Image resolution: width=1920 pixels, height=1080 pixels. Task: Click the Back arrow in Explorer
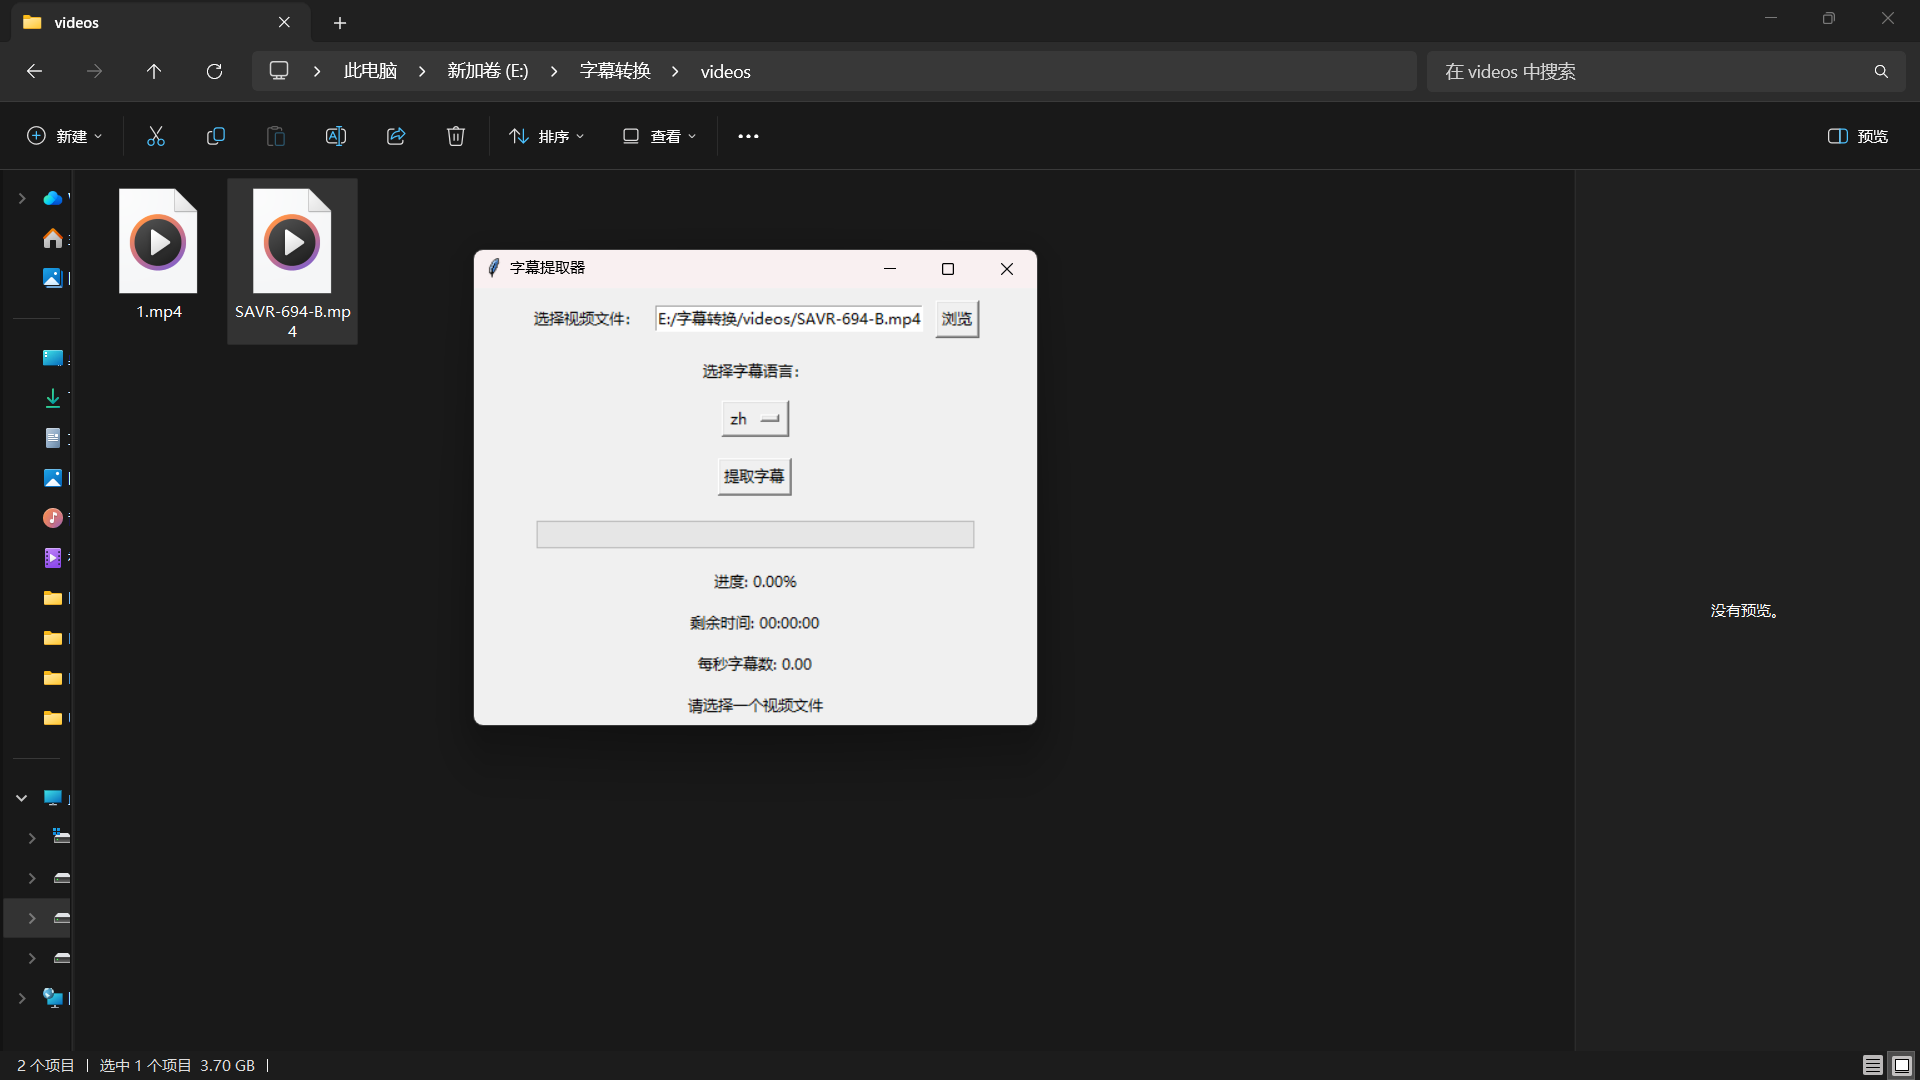coord(34,71)
